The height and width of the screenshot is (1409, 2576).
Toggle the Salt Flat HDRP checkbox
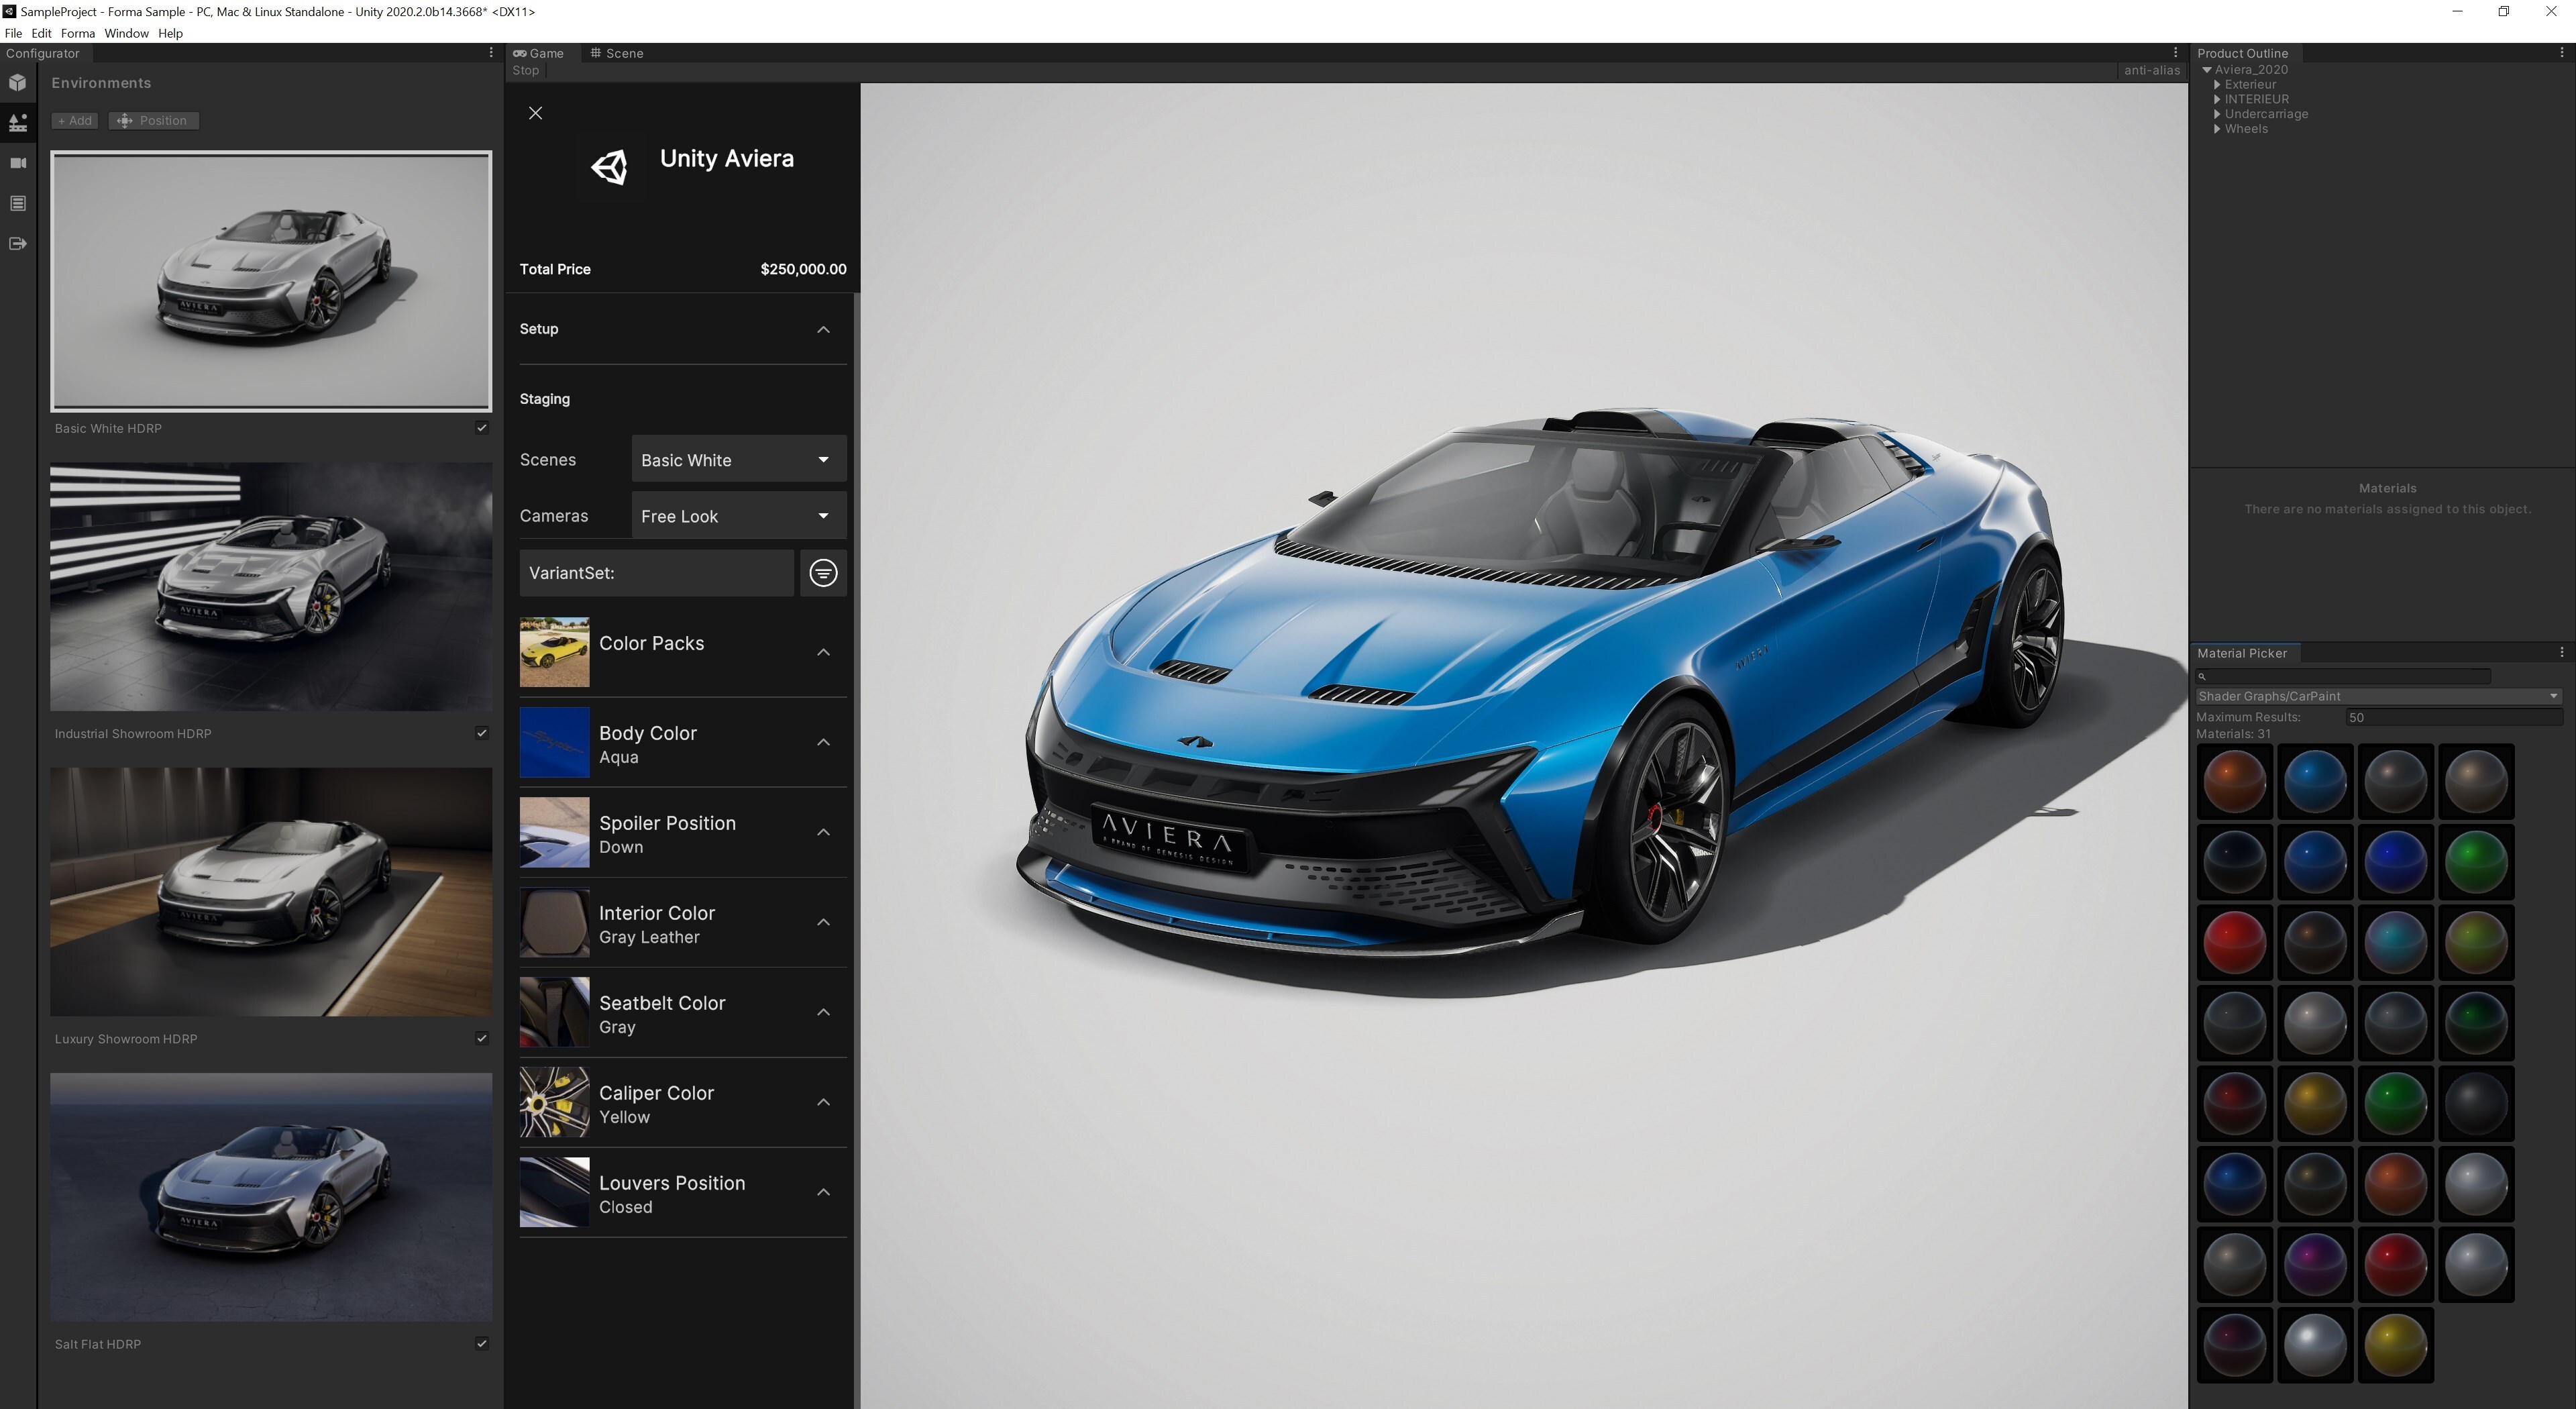click(x=481, y=1343)
